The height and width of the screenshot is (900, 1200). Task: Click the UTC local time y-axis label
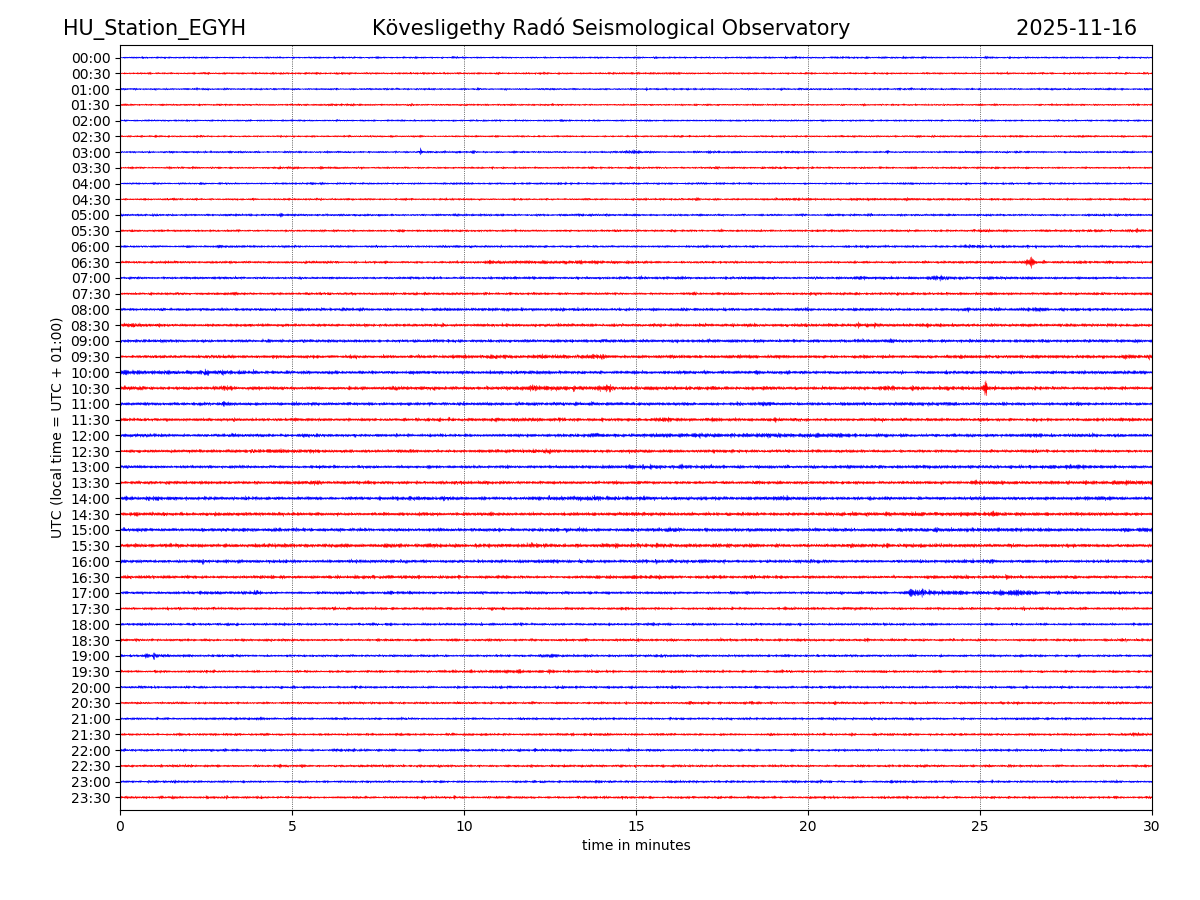[57, 427]
